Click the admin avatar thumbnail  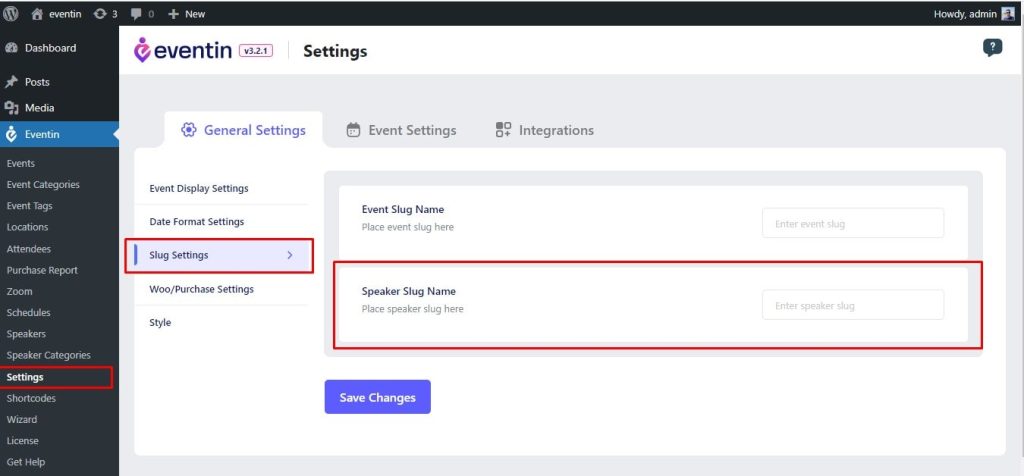[x=1008, y=14]
